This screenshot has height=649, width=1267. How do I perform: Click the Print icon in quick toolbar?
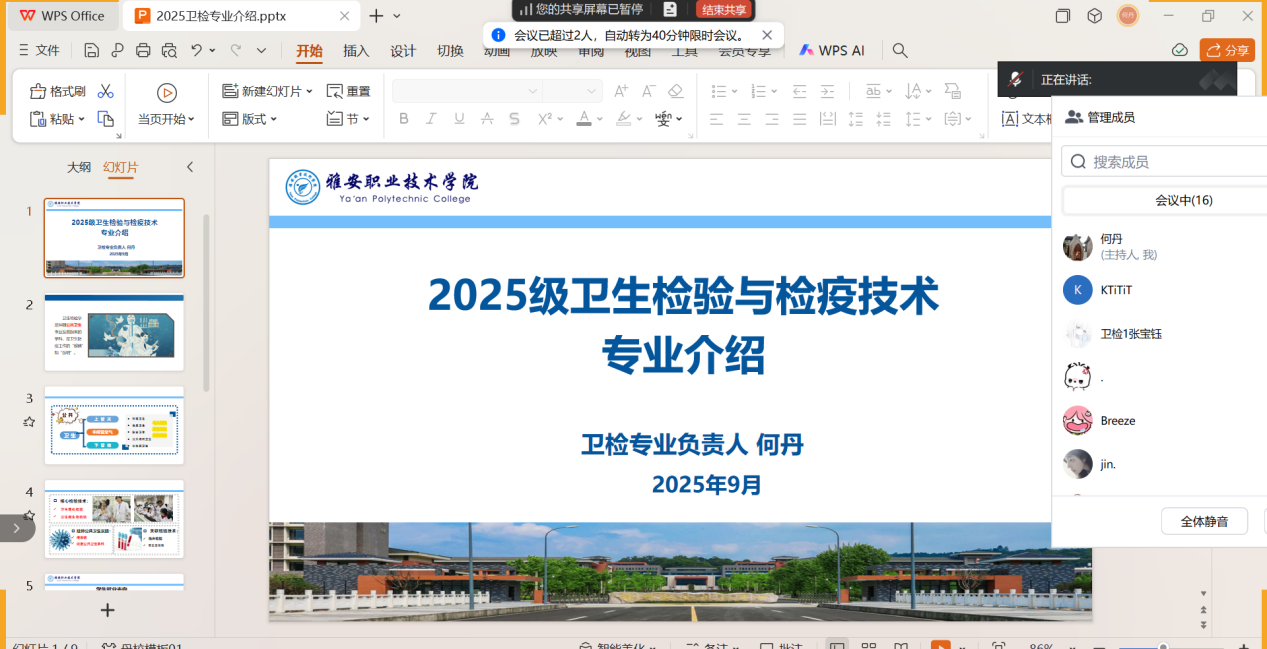point(143,50)
